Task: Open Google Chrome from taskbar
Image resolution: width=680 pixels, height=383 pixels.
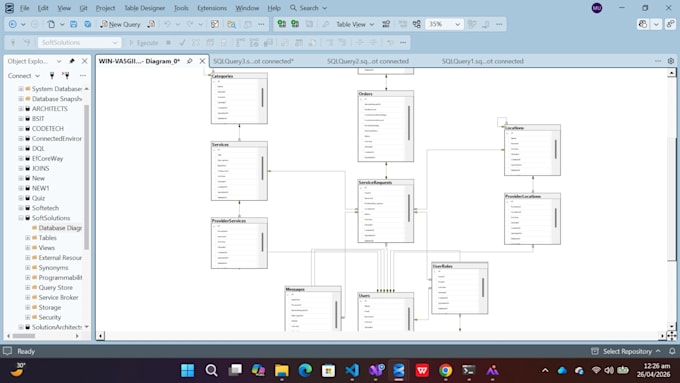Action: click(445, 370)
